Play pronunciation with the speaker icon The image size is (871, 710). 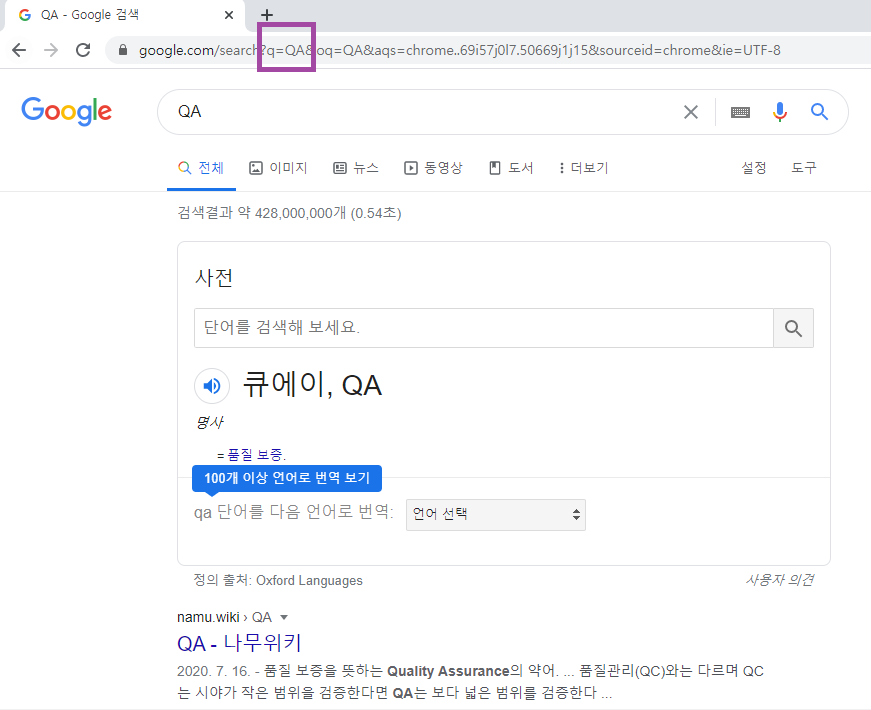(212, 386)
